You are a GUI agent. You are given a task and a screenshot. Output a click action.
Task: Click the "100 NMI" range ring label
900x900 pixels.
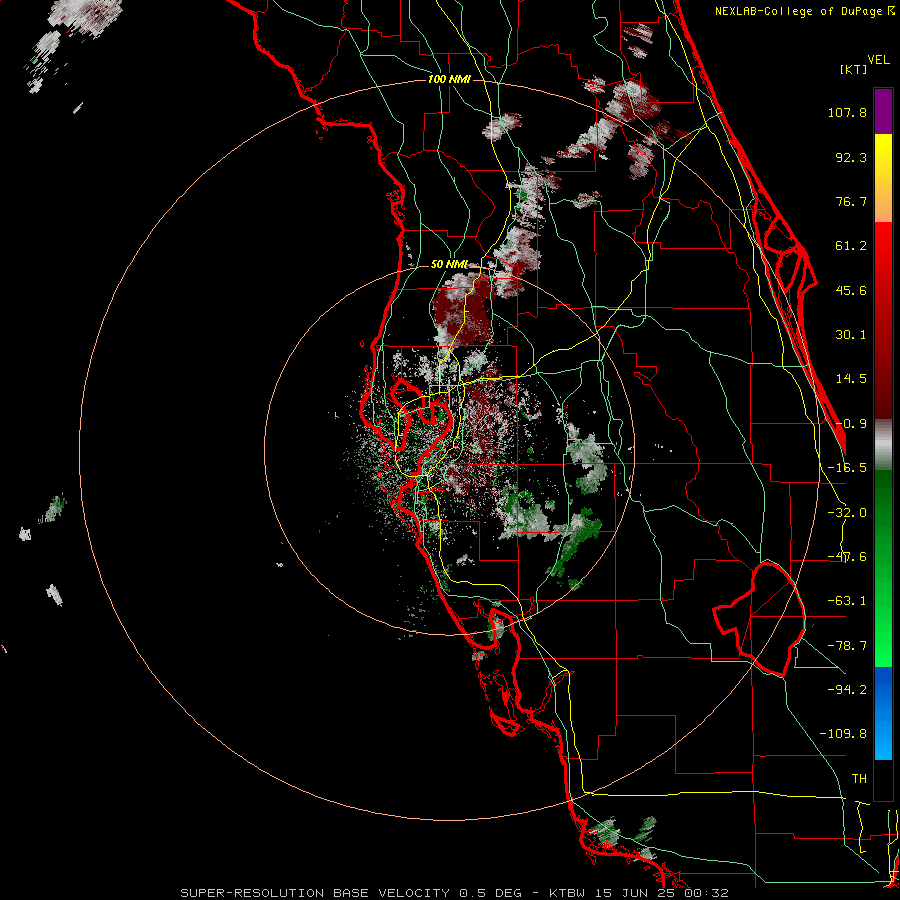tap(449, 79)
